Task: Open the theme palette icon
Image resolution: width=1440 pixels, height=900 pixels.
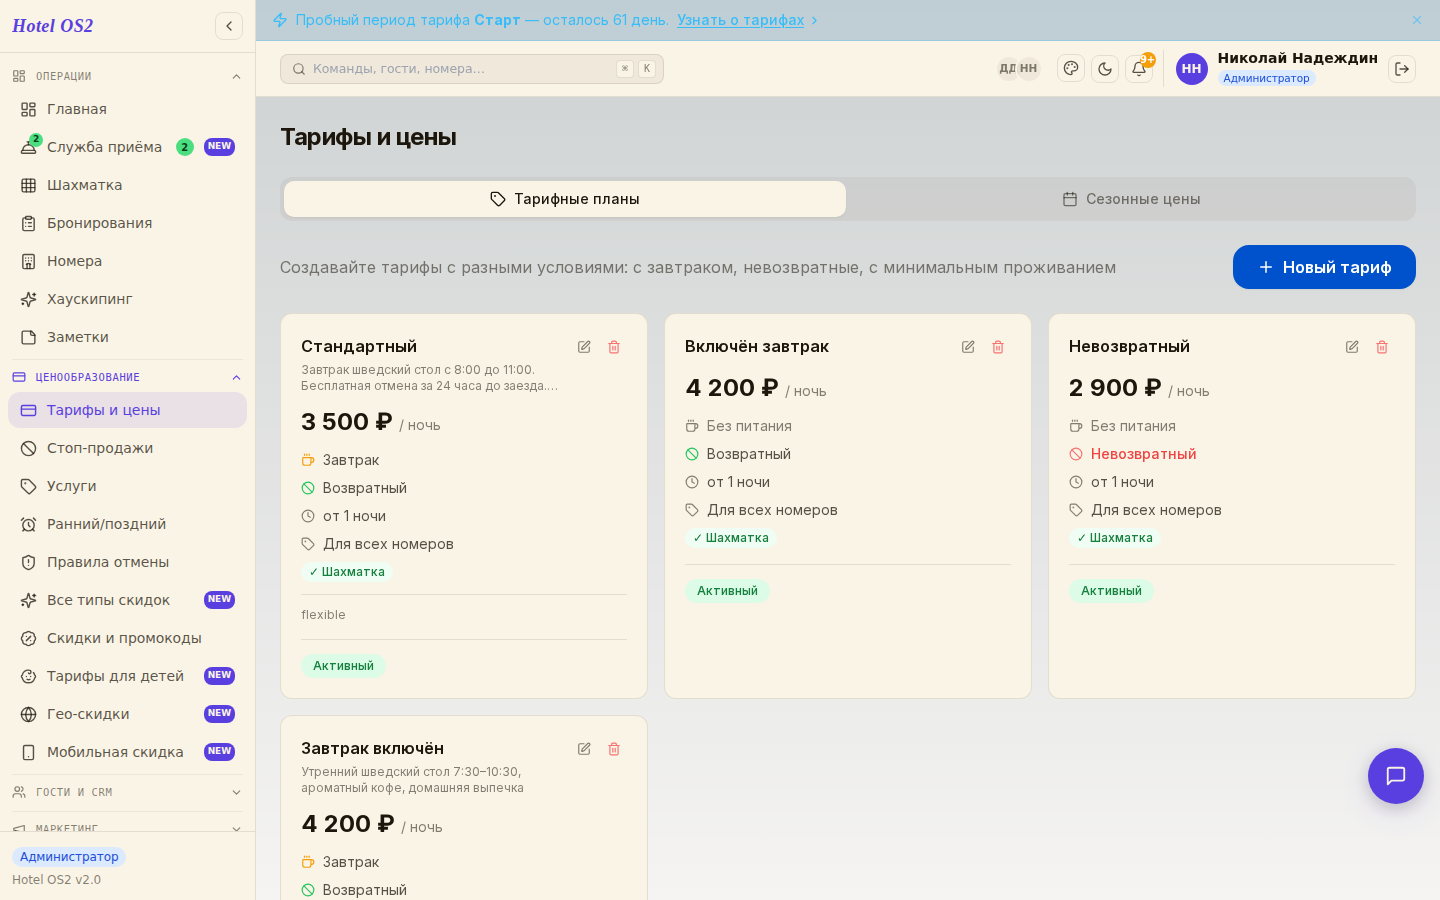Action: click(1071, 69)
